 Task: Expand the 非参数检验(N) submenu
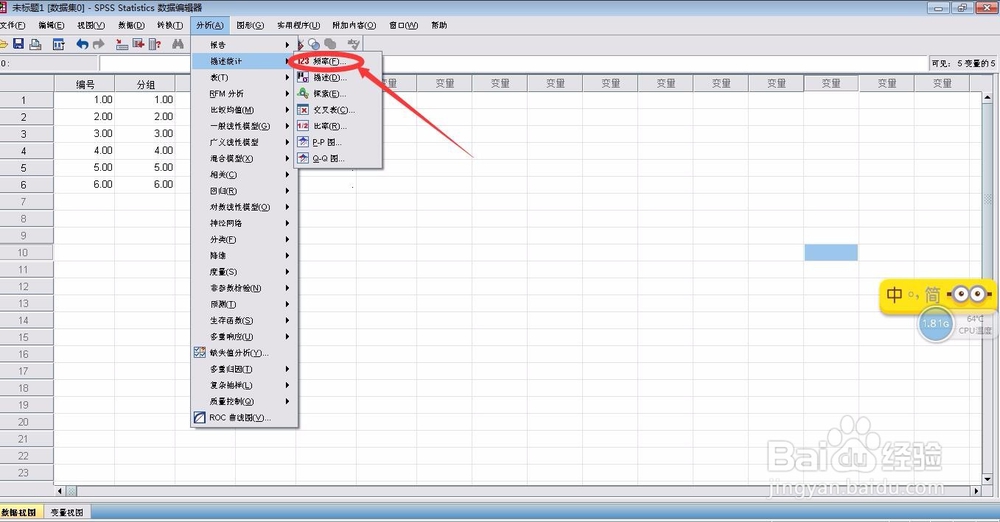coord(244,288)
